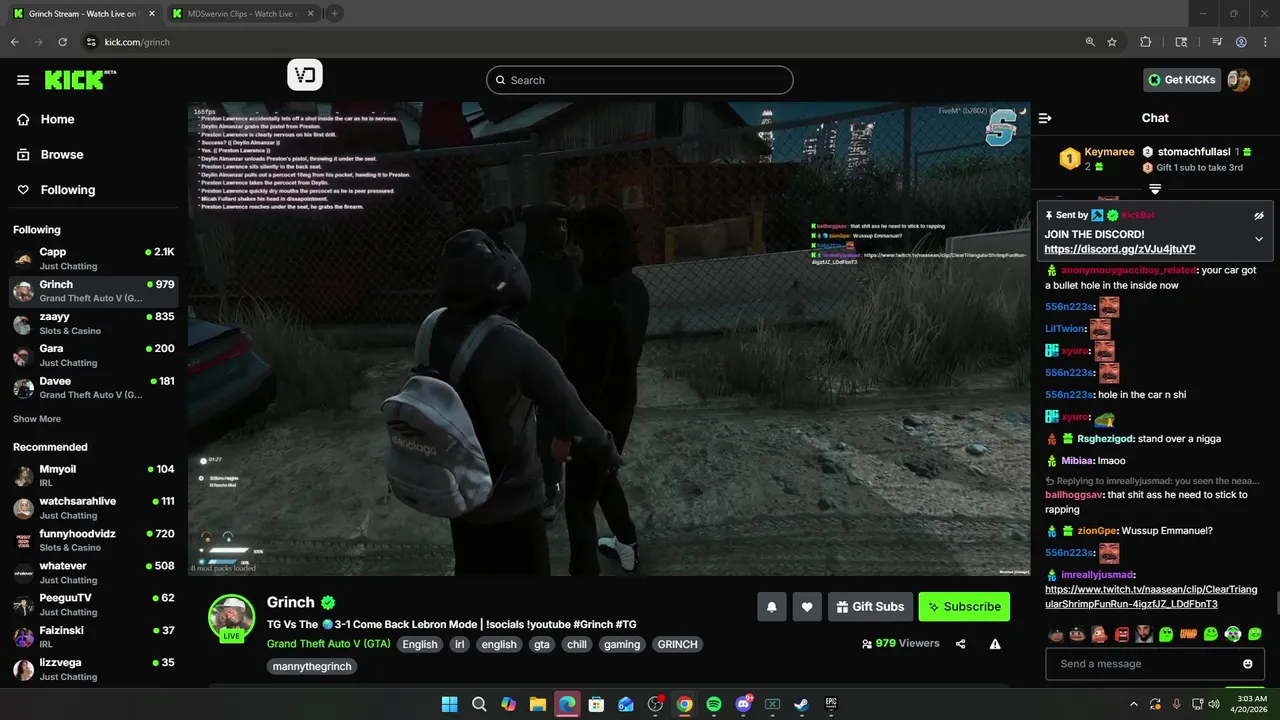
Task: Open user profile avatar menu
Action: 1239,80
